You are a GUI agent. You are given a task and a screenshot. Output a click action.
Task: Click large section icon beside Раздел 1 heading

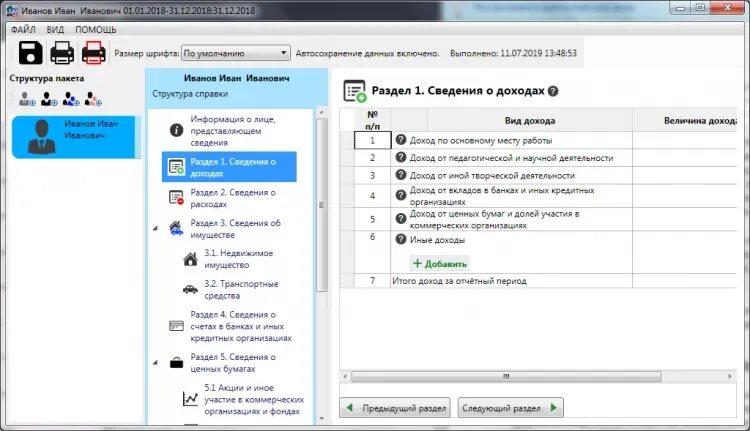[355, 91]
